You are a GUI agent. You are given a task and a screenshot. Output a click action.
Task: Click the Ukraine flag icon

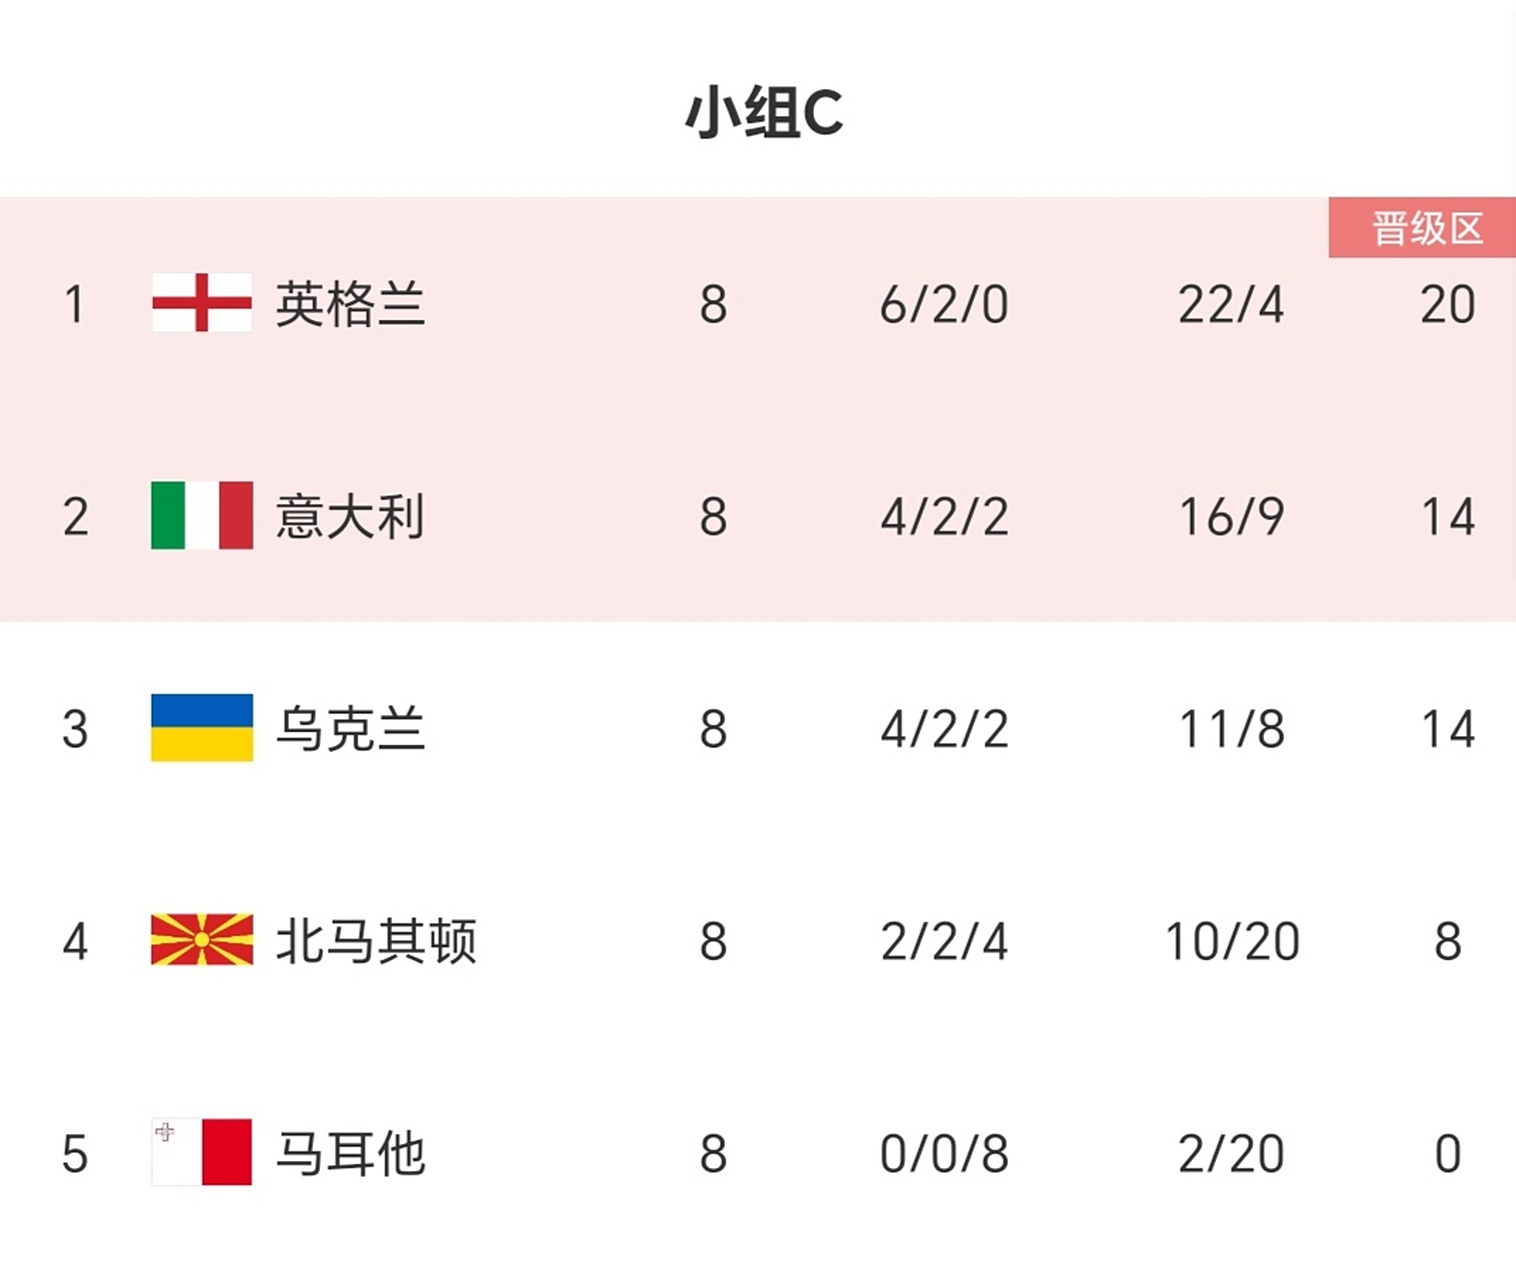(x=201, y=727)
